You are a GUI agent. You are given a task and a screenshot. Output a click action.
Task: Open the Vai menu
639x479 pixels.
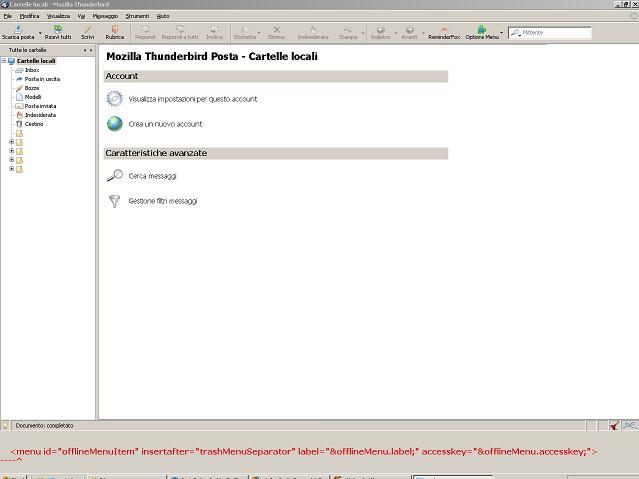point(82,16)
